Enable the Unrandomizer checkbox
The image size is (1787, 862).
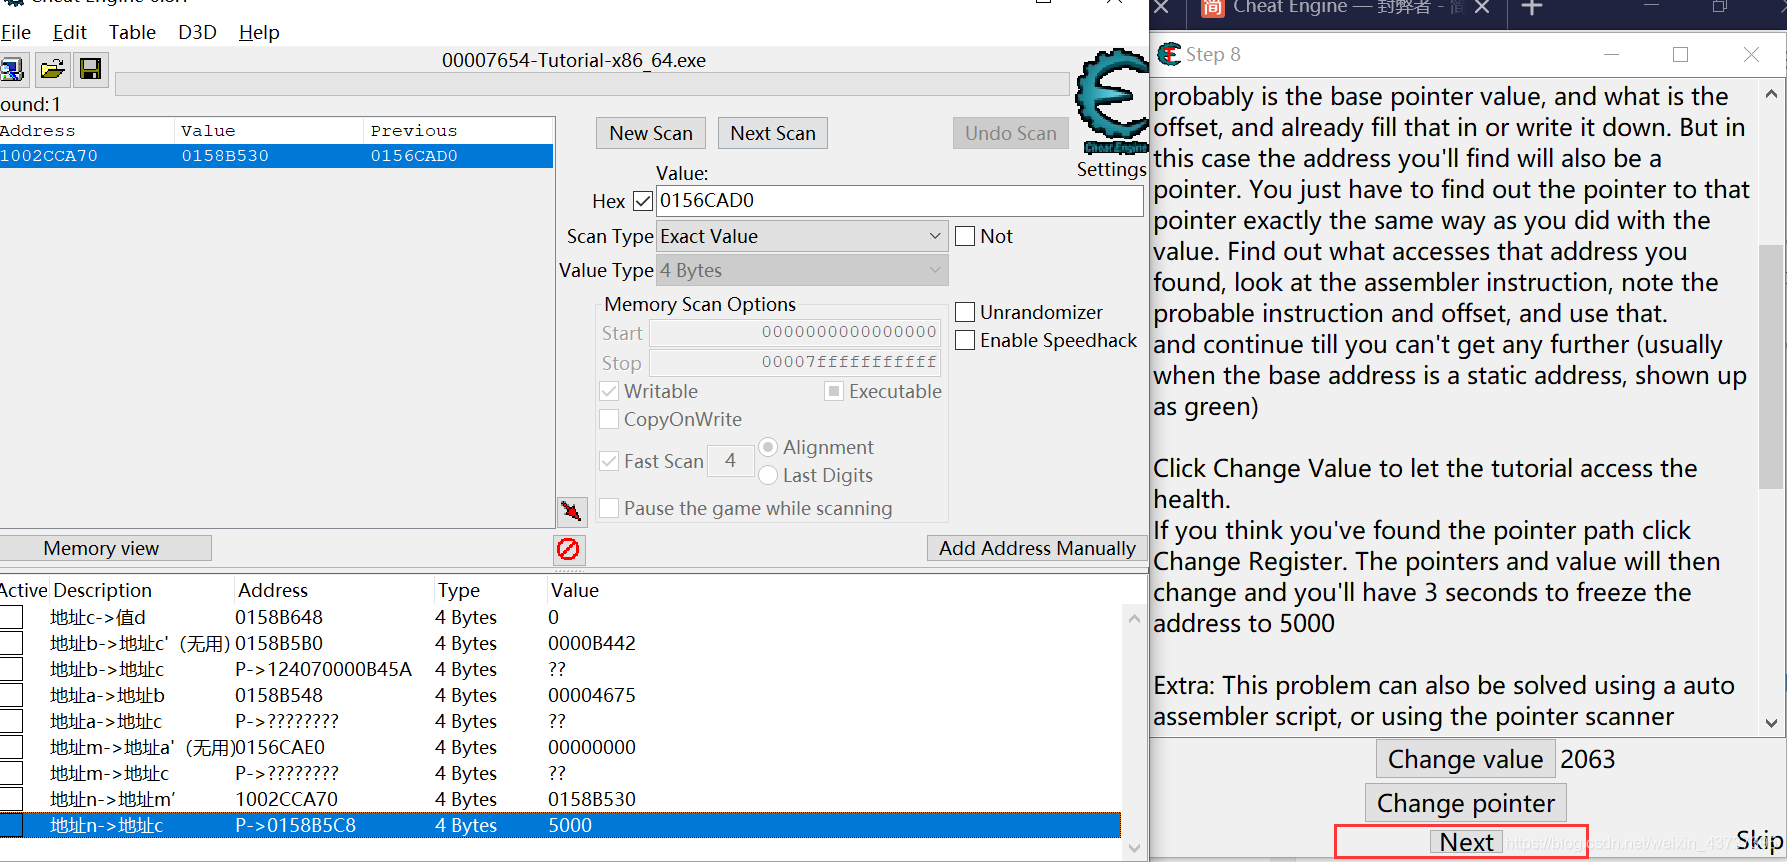pyautogui.click(x=965, y=312)
